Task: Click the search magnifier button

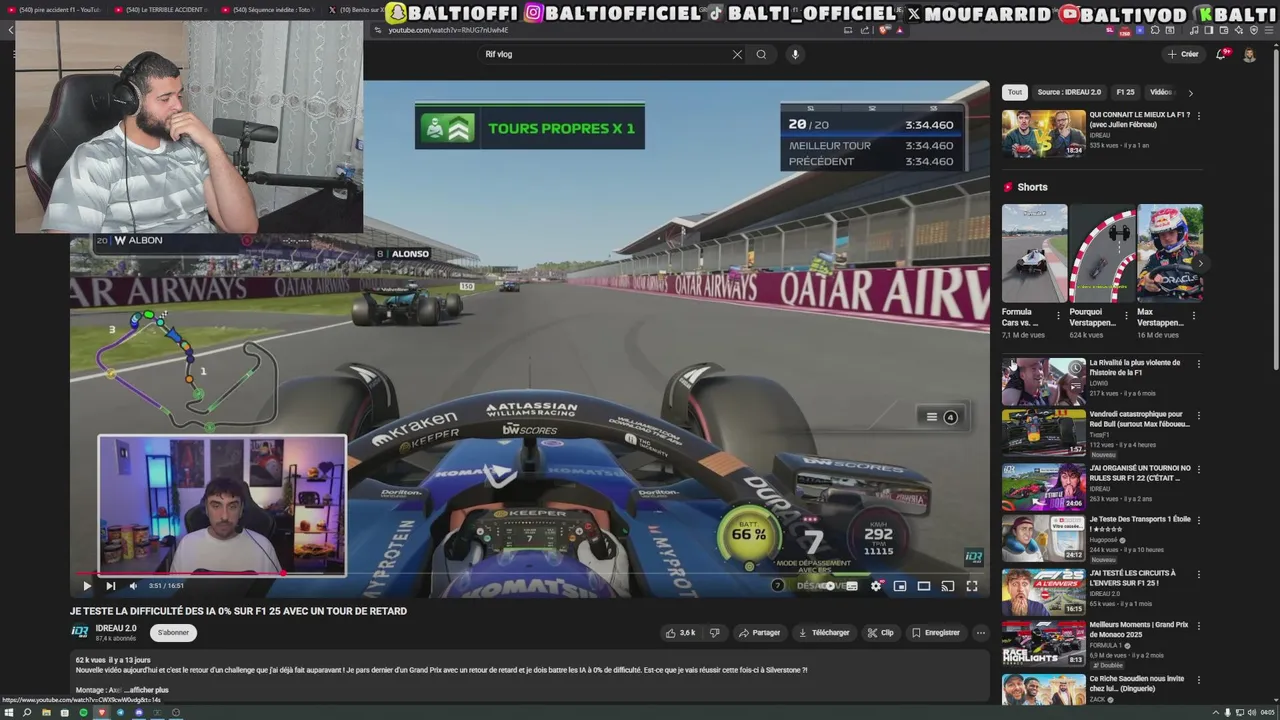Action: (x=761, y=54)
